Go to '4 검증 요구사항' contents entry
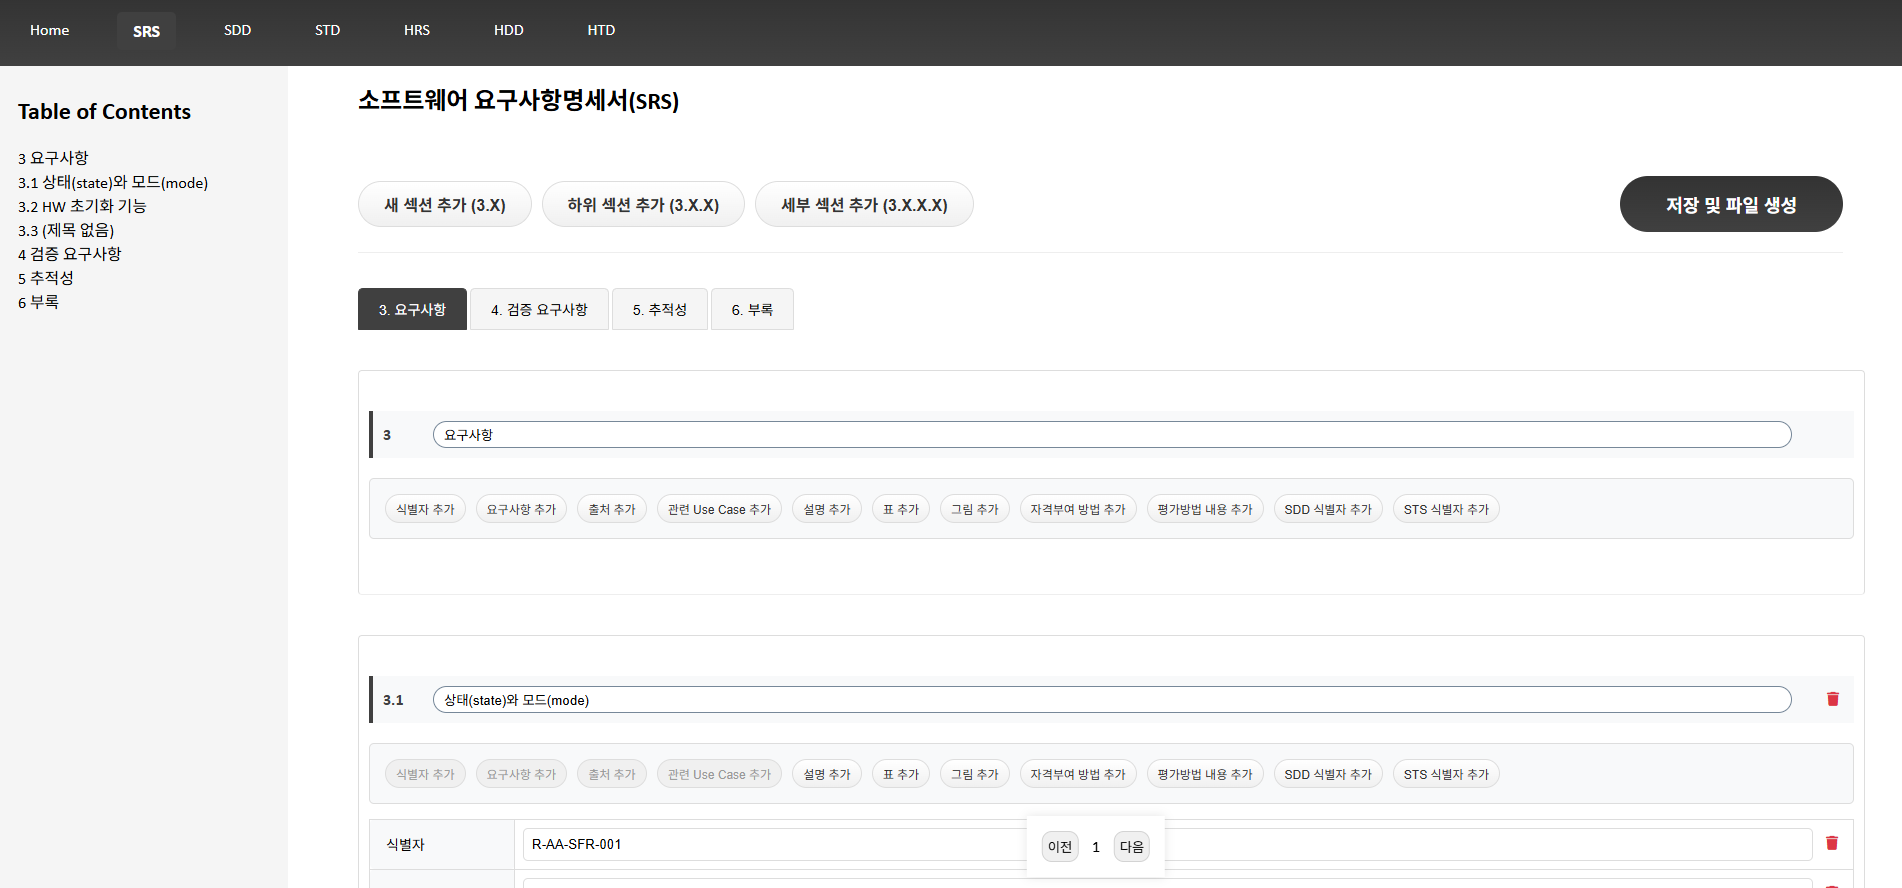Screen dimensions: 1902x888 click(x=70, y=254)
